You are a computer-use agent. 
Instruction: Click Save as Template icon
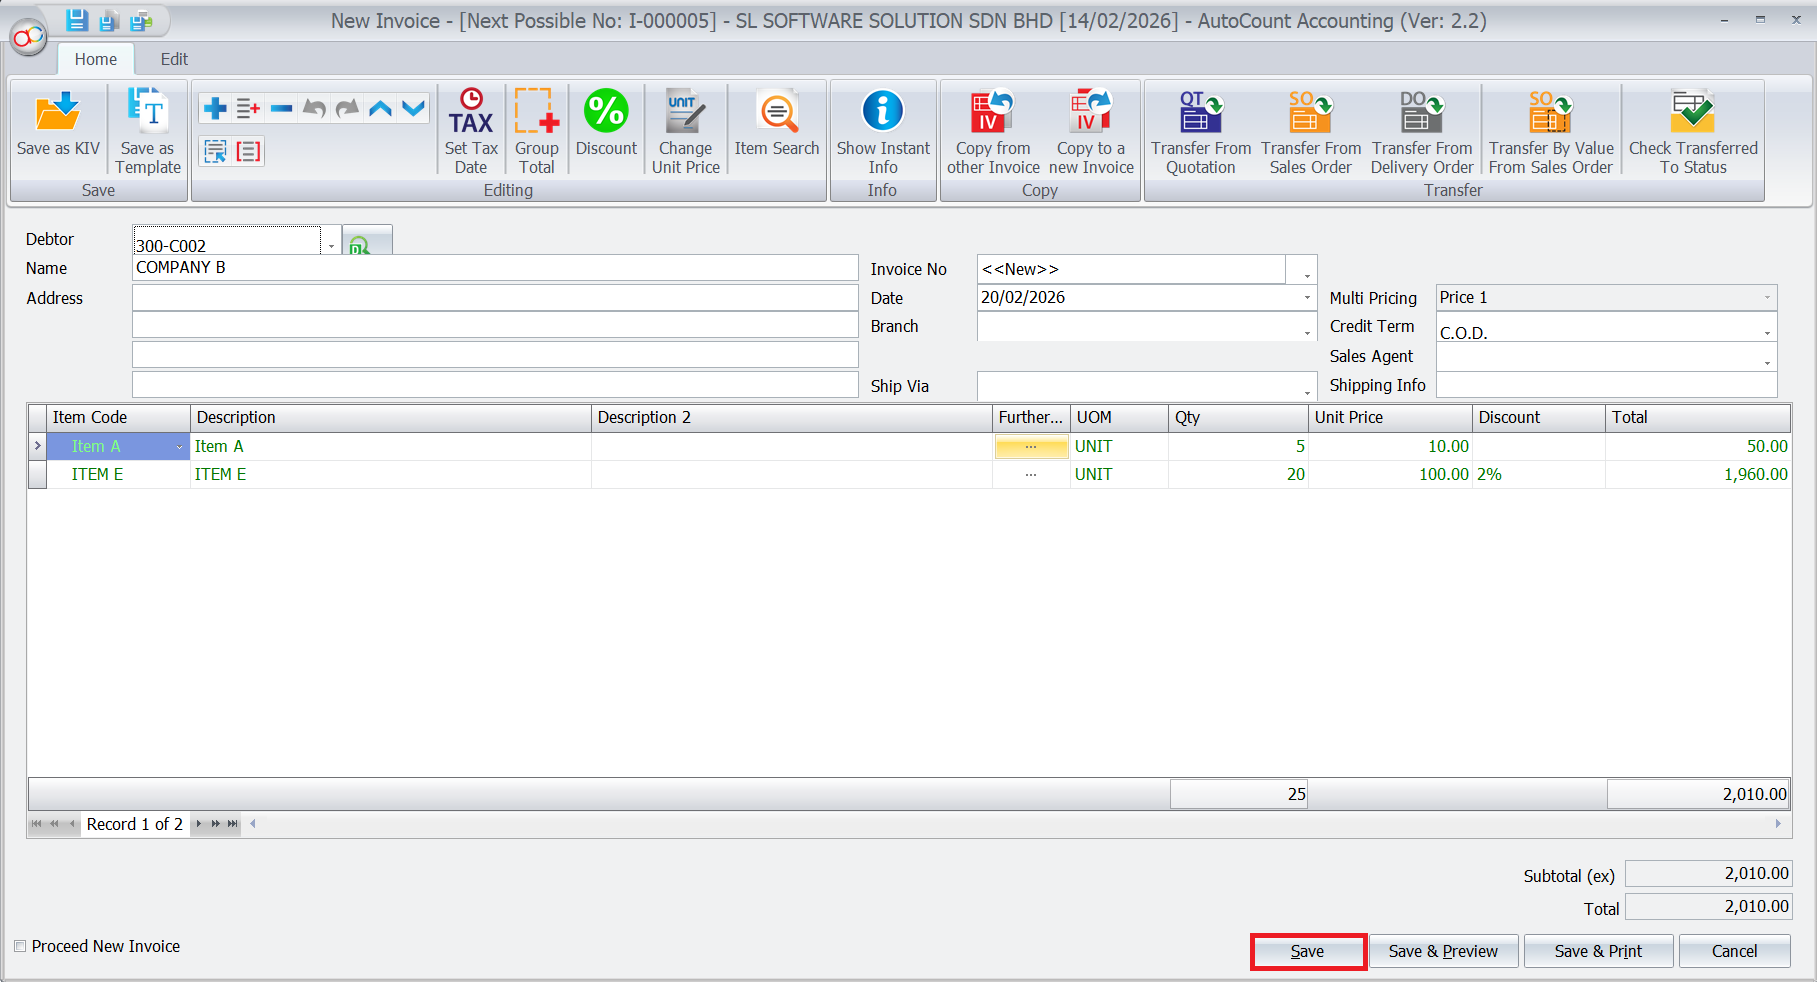pos(148,112)
